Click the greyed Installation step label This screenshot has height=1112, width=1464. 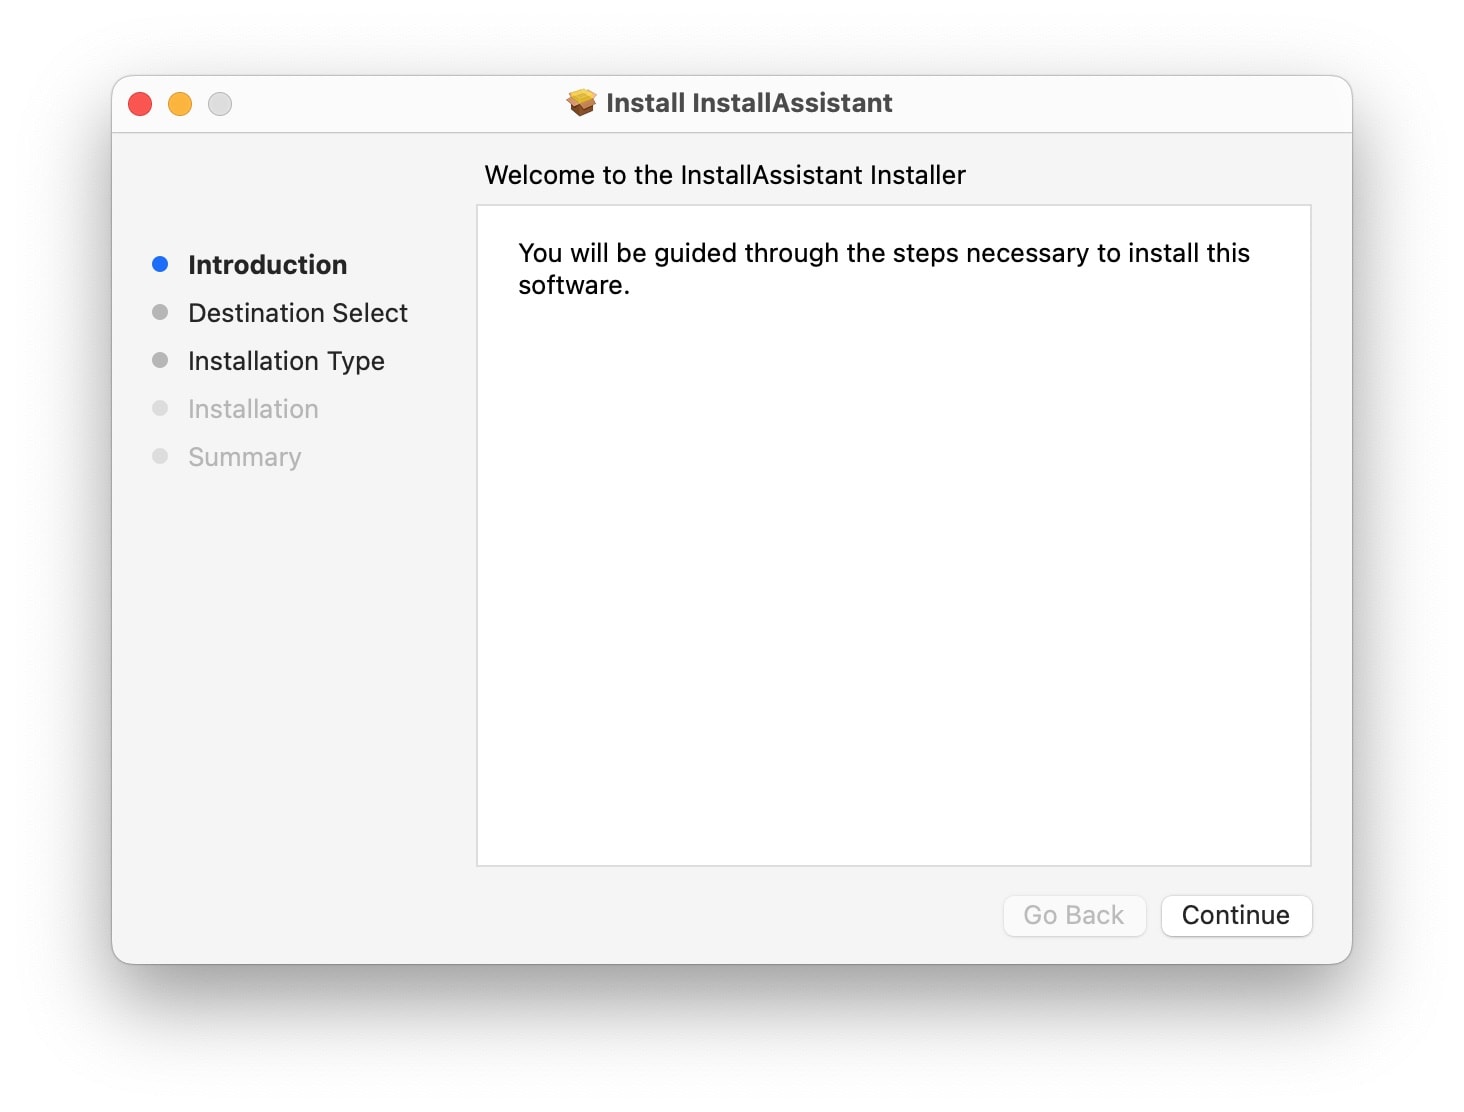253,409
